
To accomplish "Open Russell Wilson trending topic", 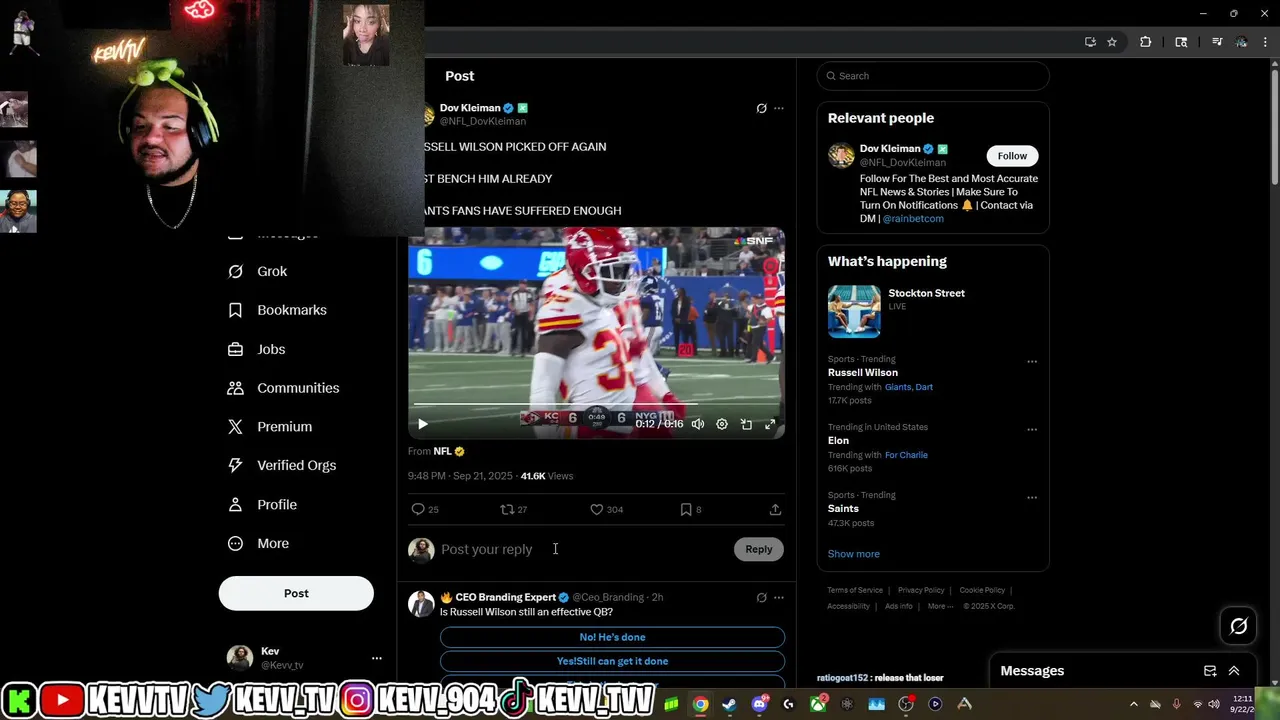I will (x=862, y=373).
